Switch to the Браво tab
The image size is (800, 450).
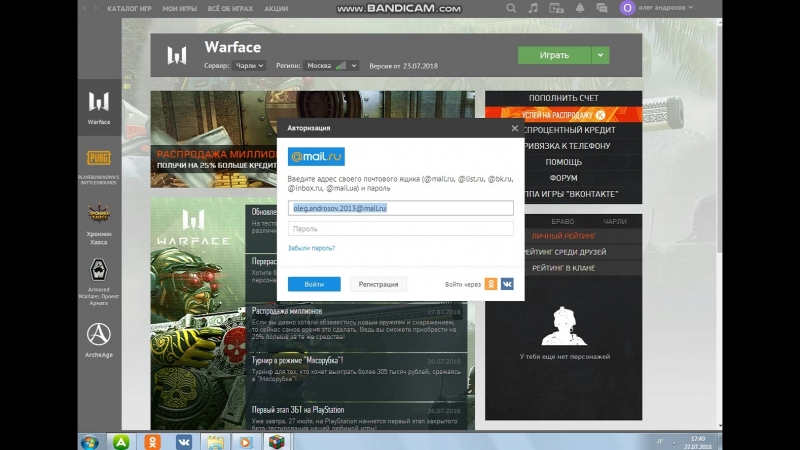tap(562, 221)
